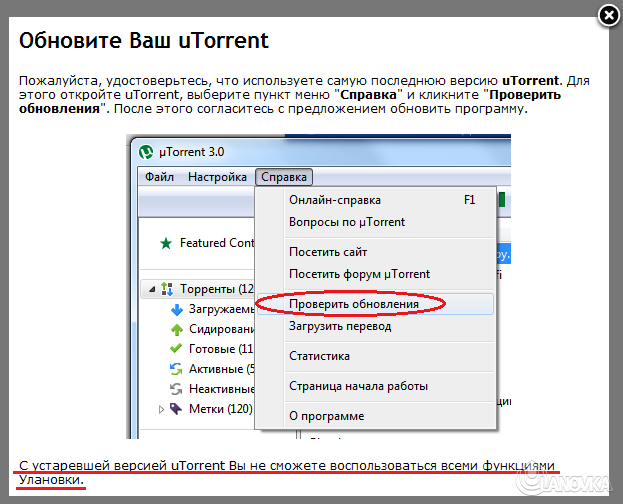The height and width of the screenshot is (504, 623).
Task: Open the Настройка menu
Action: pos(217,177)
